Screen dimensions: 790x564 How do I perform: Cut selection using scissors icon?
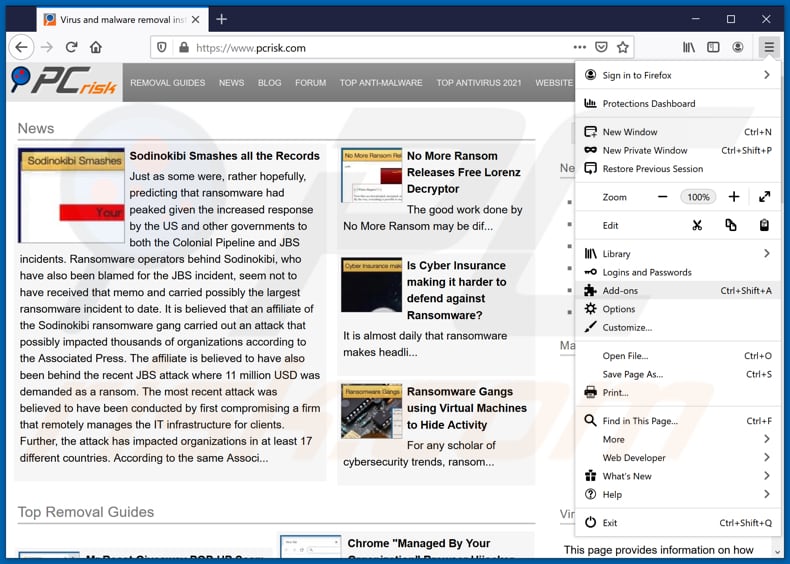697,225
